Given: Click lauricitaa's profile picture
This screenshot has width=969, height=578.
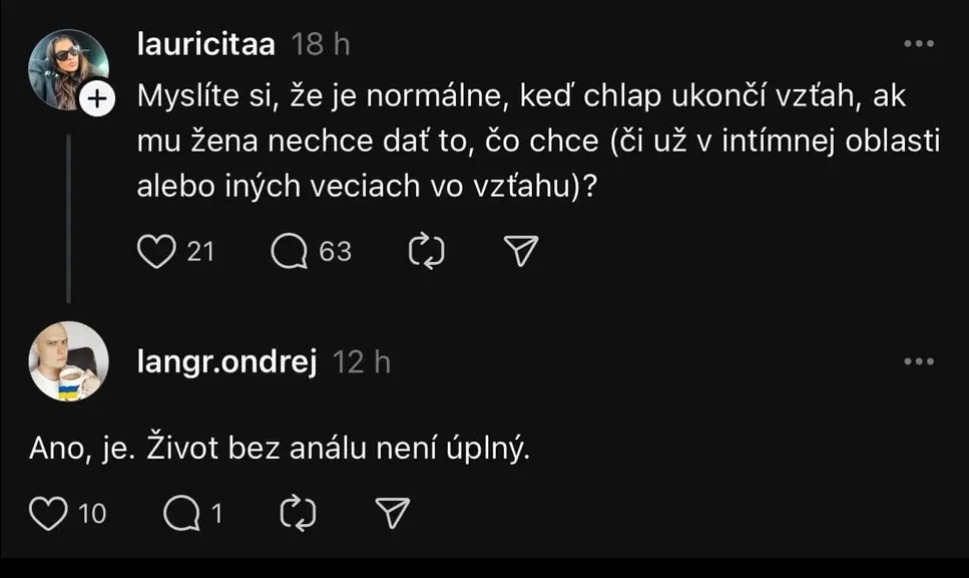Looking at the screenshot, I should click(x=66, y=68).
